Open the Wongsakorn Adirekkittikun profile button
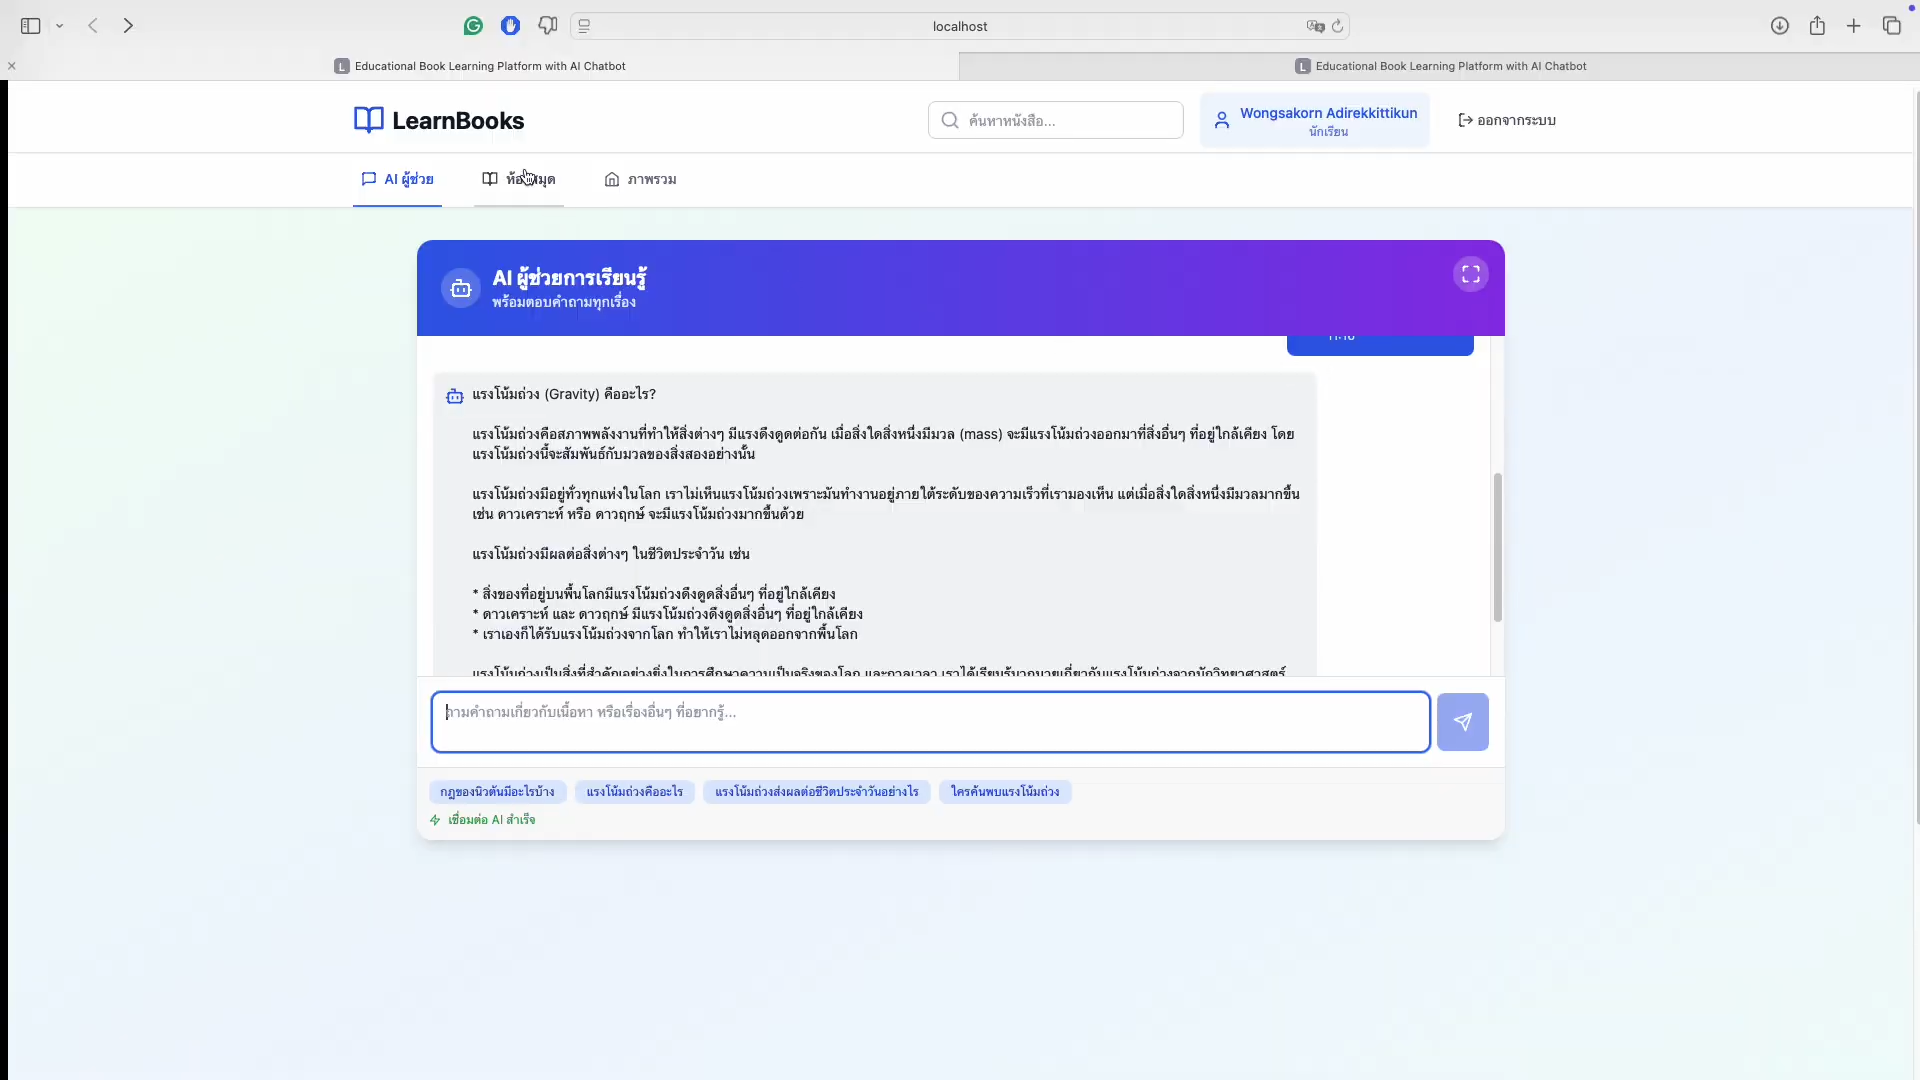This screenshot has width=1920, height=1080. (x=1314, y=120)
